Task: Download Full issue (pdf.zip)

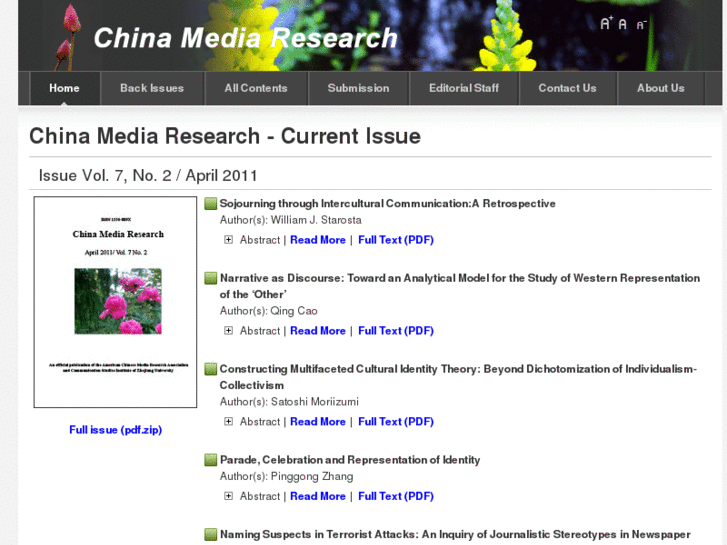Action: click(x=115, y=430)
